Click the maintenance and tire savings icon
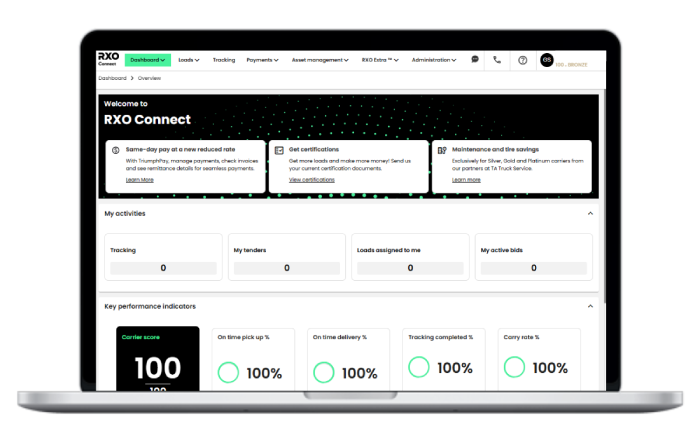 point(443,149)
